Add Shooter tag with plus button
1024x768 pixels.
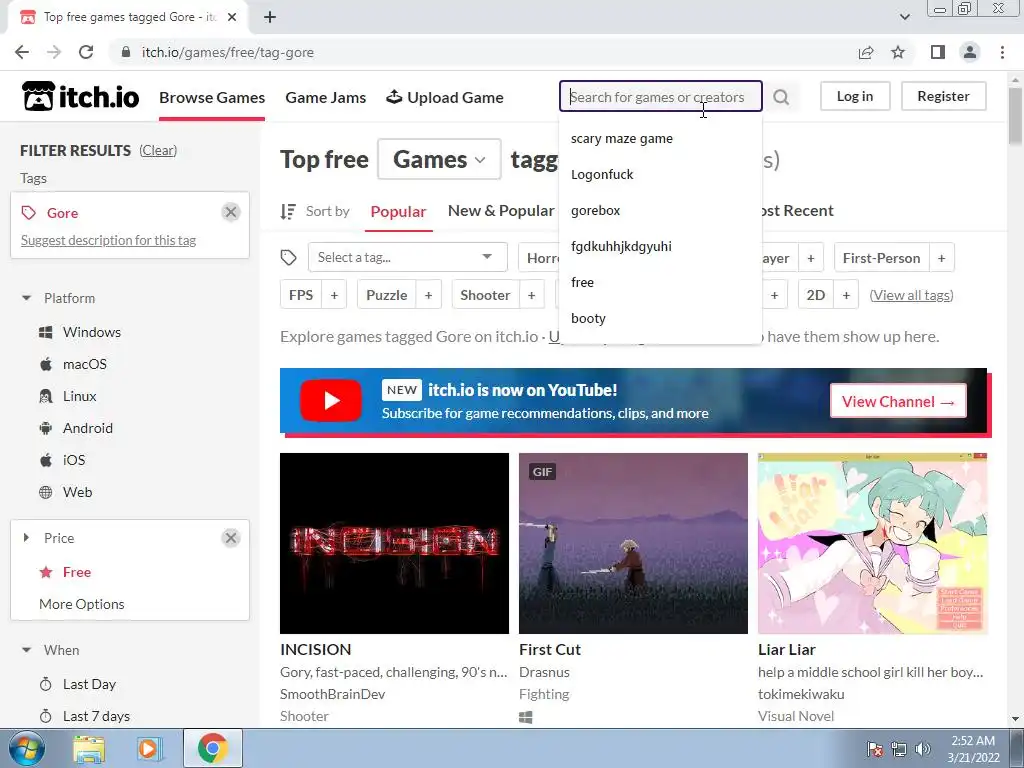(x=532, y=295)
